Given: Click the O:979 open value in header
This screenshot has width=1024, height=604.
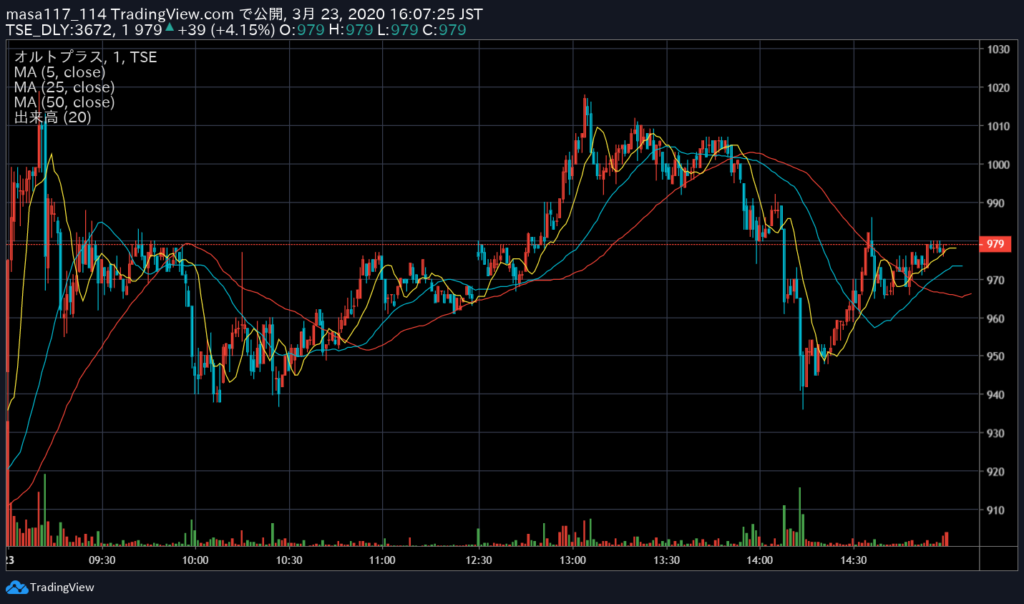Looking at the screenshot, I should tap(302, 30).
